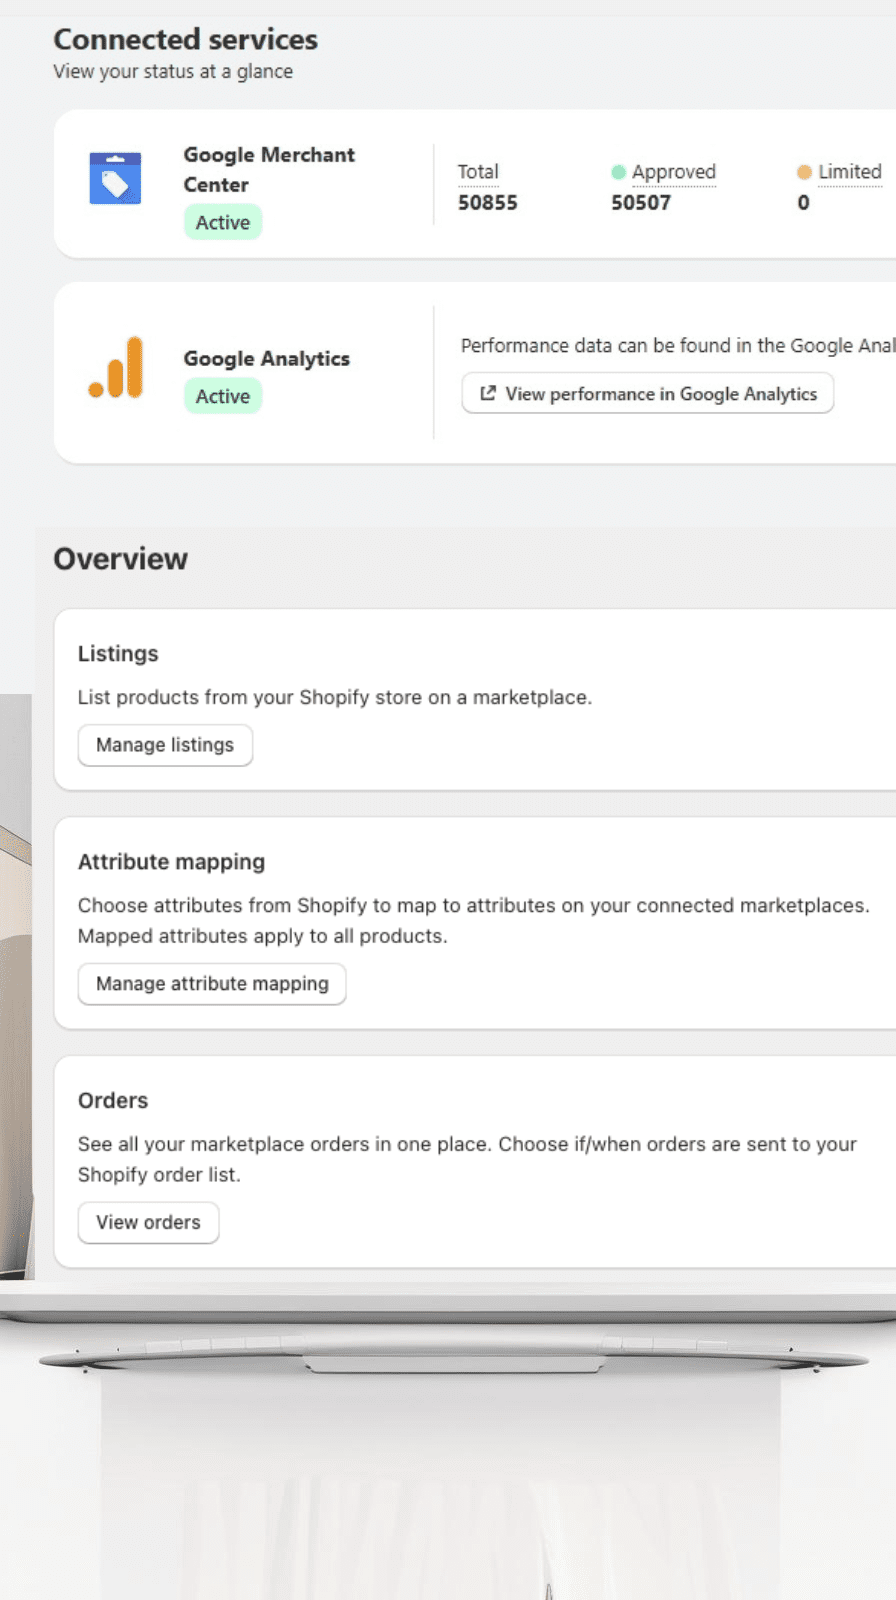This screenshot has height=1600, width=896.
Task: Click the Active badge under Google Analytics
Action: pyautogui.click(x=222, y=396)
